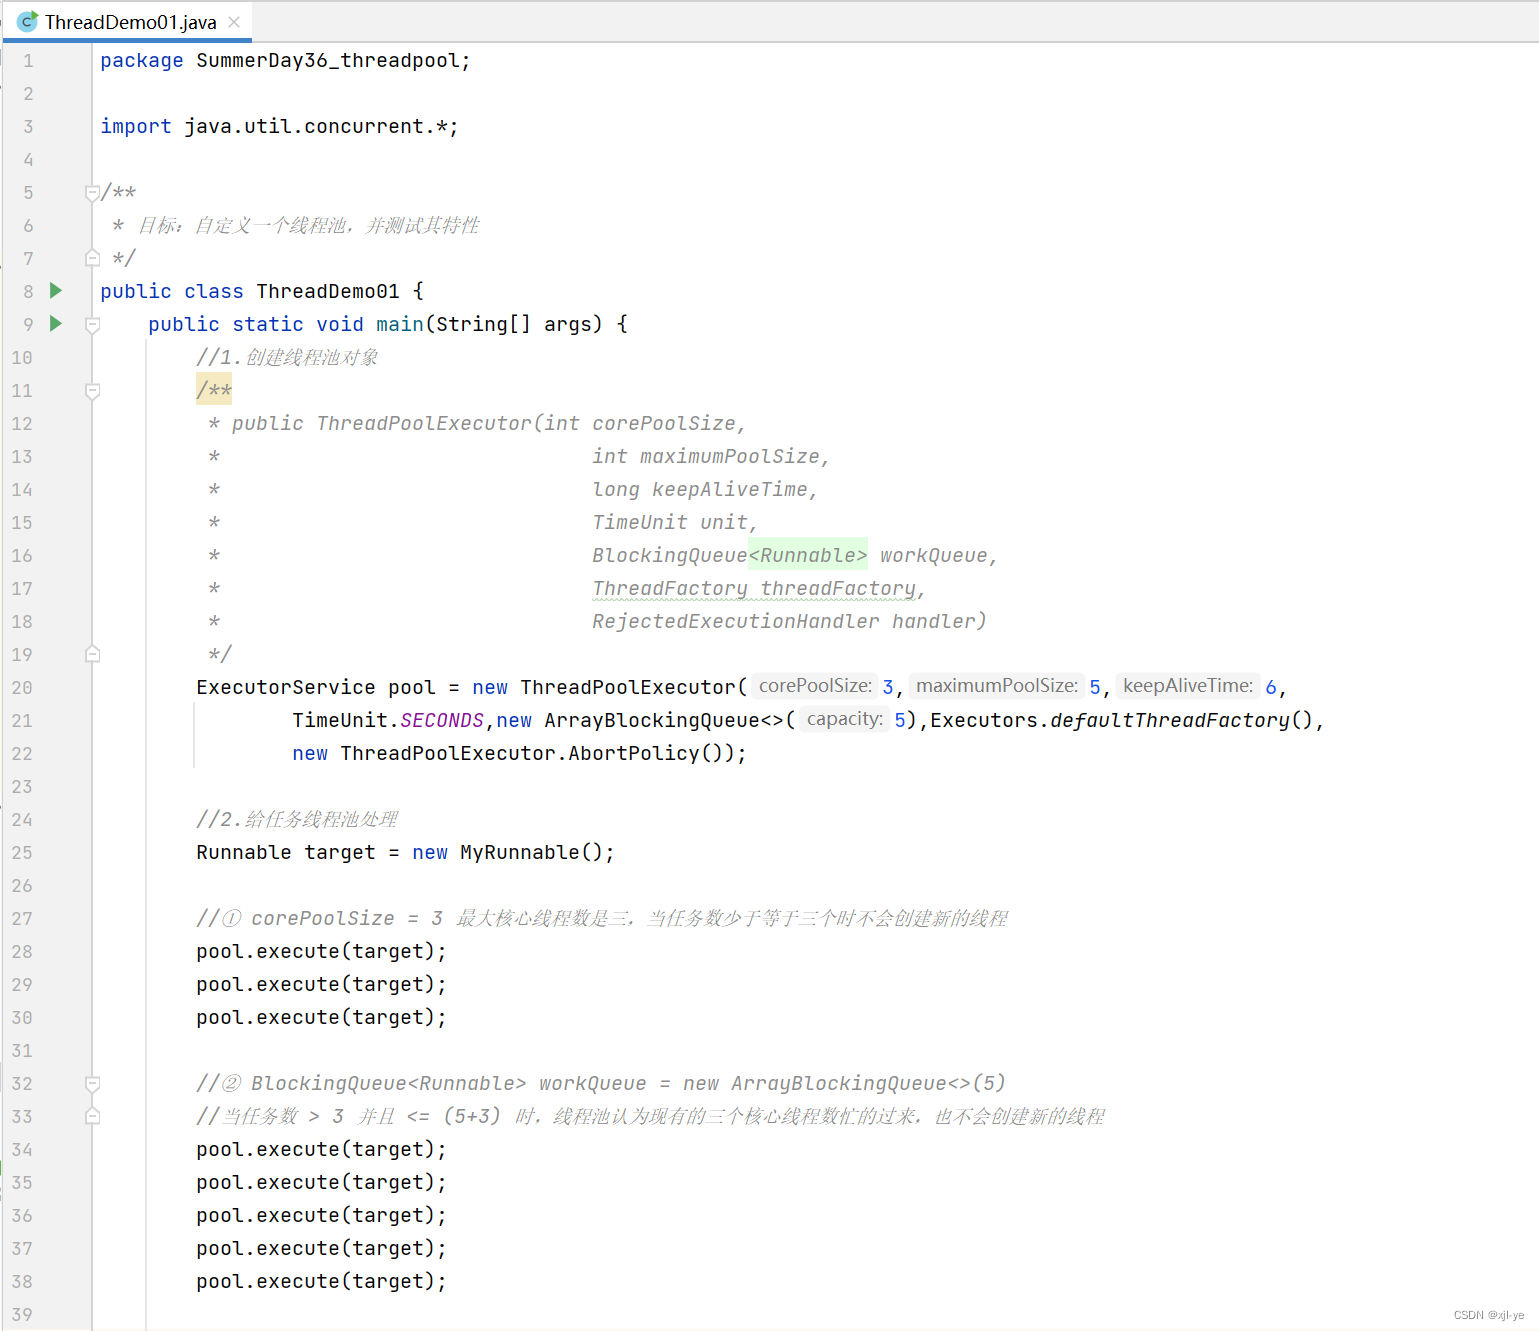Click defaultThreadFactory() call

1181,720
